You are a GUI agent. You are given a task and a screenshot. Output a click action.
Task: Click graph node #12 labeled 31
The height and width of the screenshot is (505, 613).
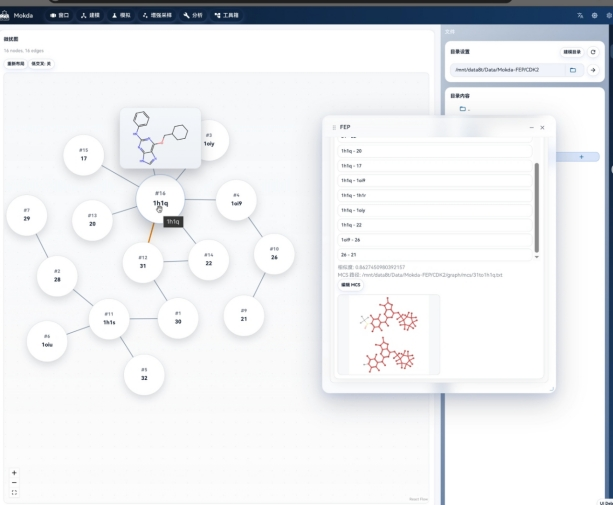tap(143, 262)
